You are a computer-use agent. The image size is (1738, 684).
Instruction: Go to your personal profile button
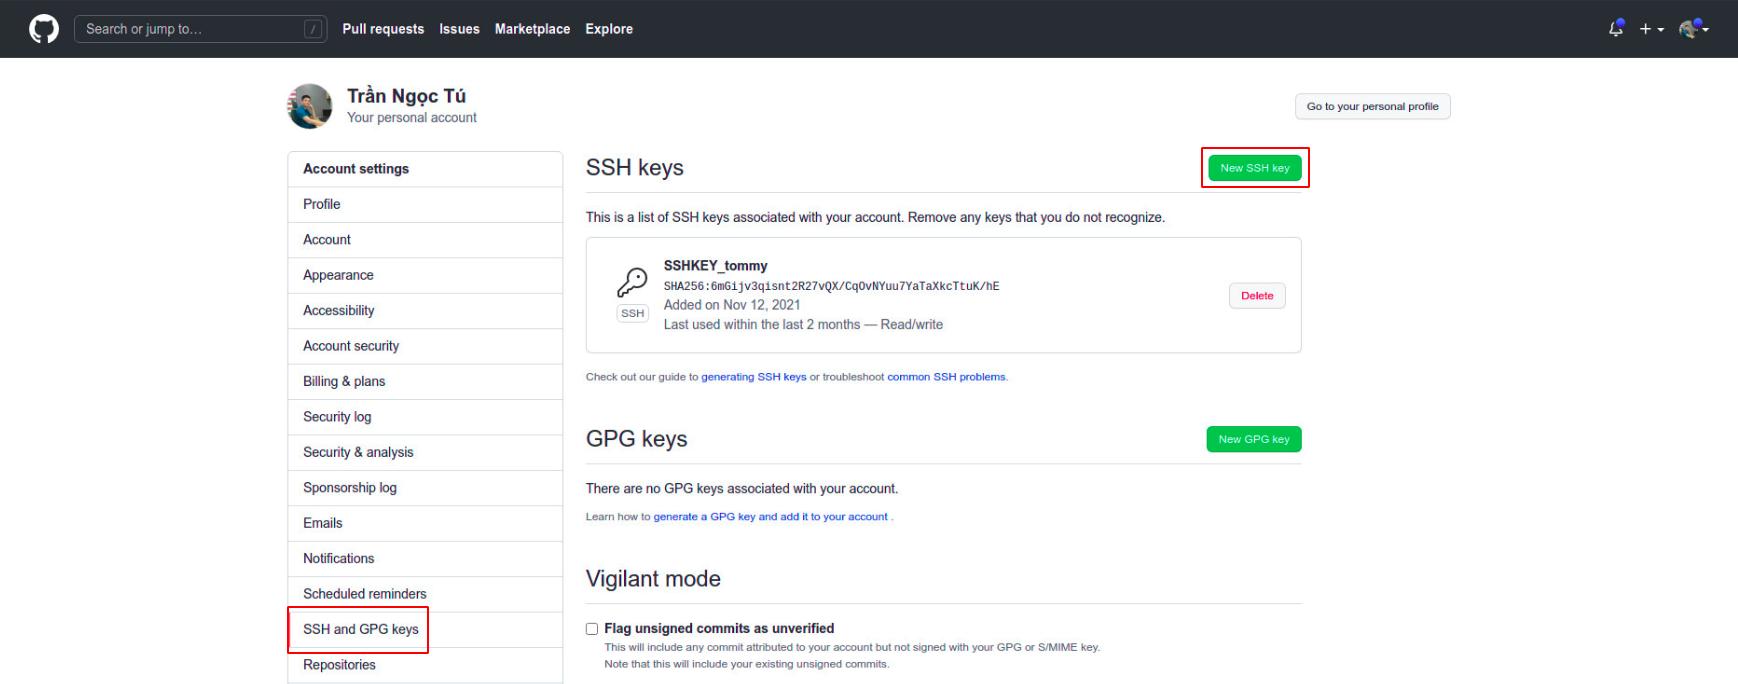click(1372, 106)
